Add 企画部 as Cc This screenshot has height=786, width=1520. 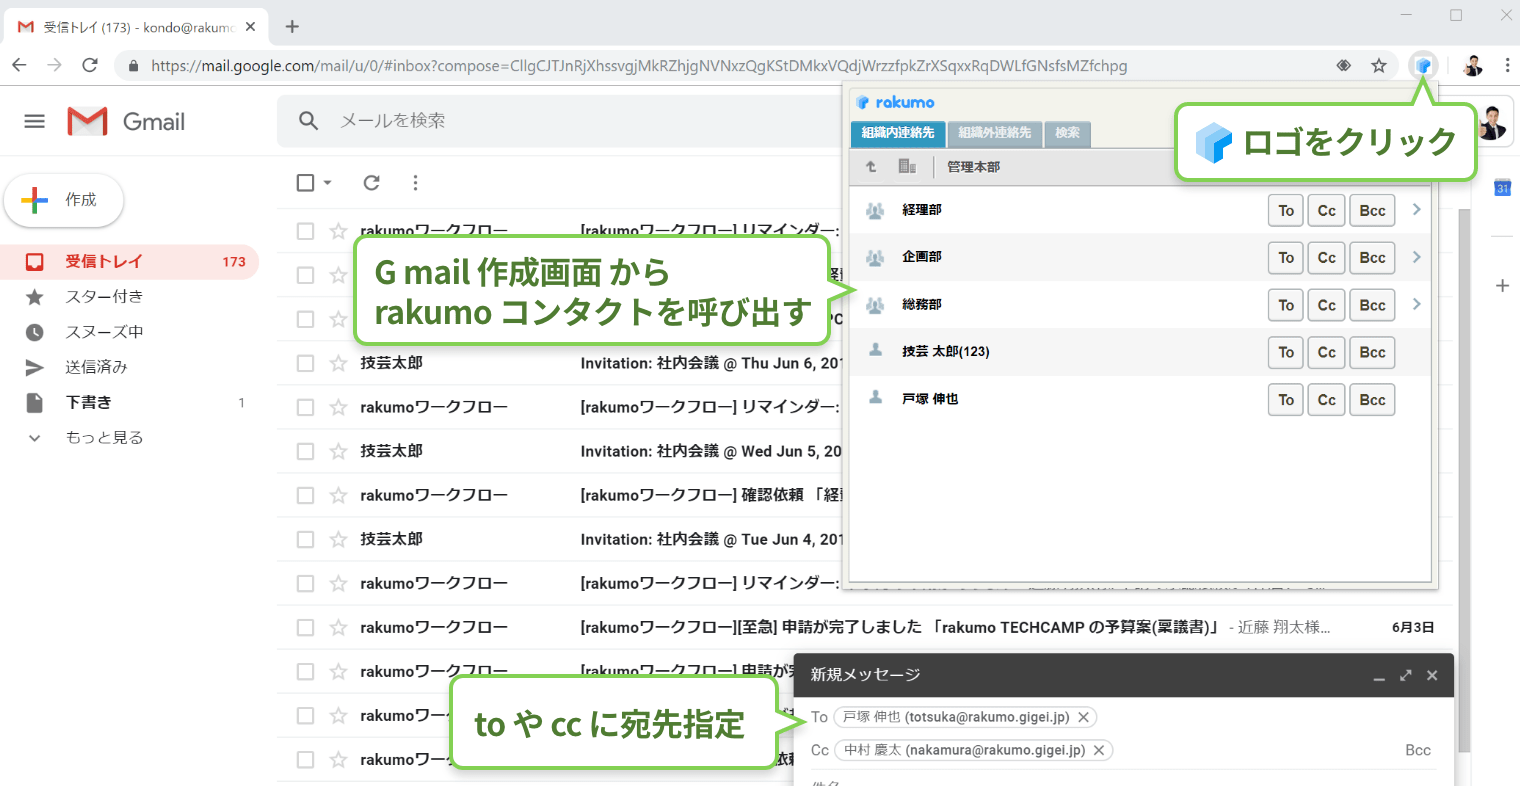click(1326, 257)
